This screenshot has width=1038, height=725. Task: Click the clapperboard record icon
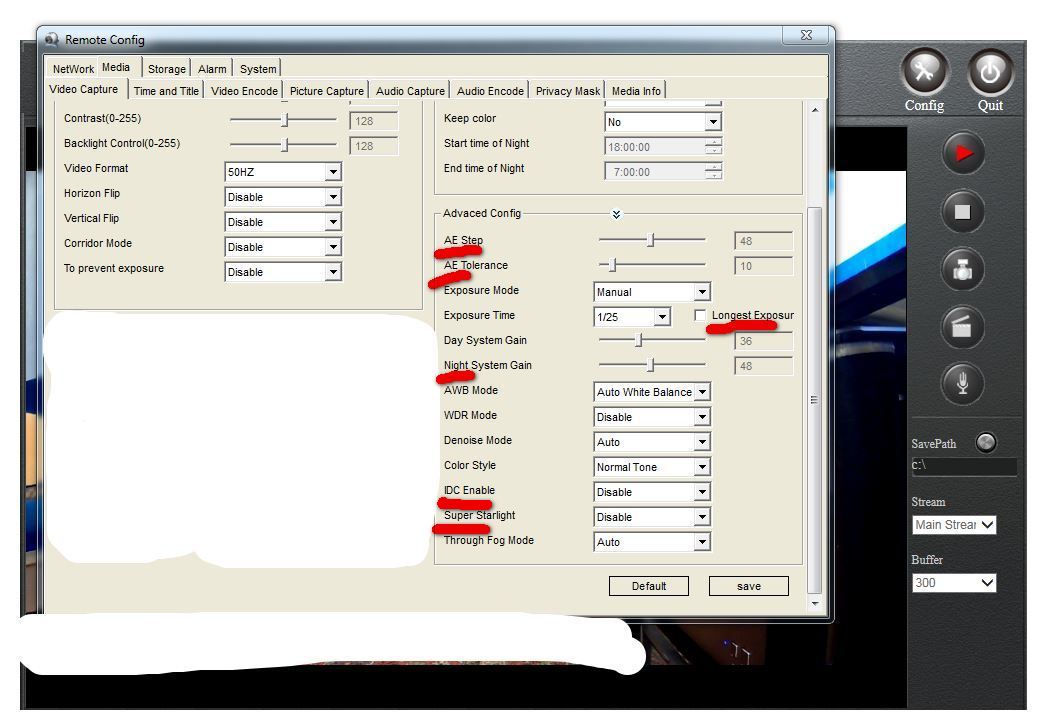pyautogui.click(x=962, y=327)
